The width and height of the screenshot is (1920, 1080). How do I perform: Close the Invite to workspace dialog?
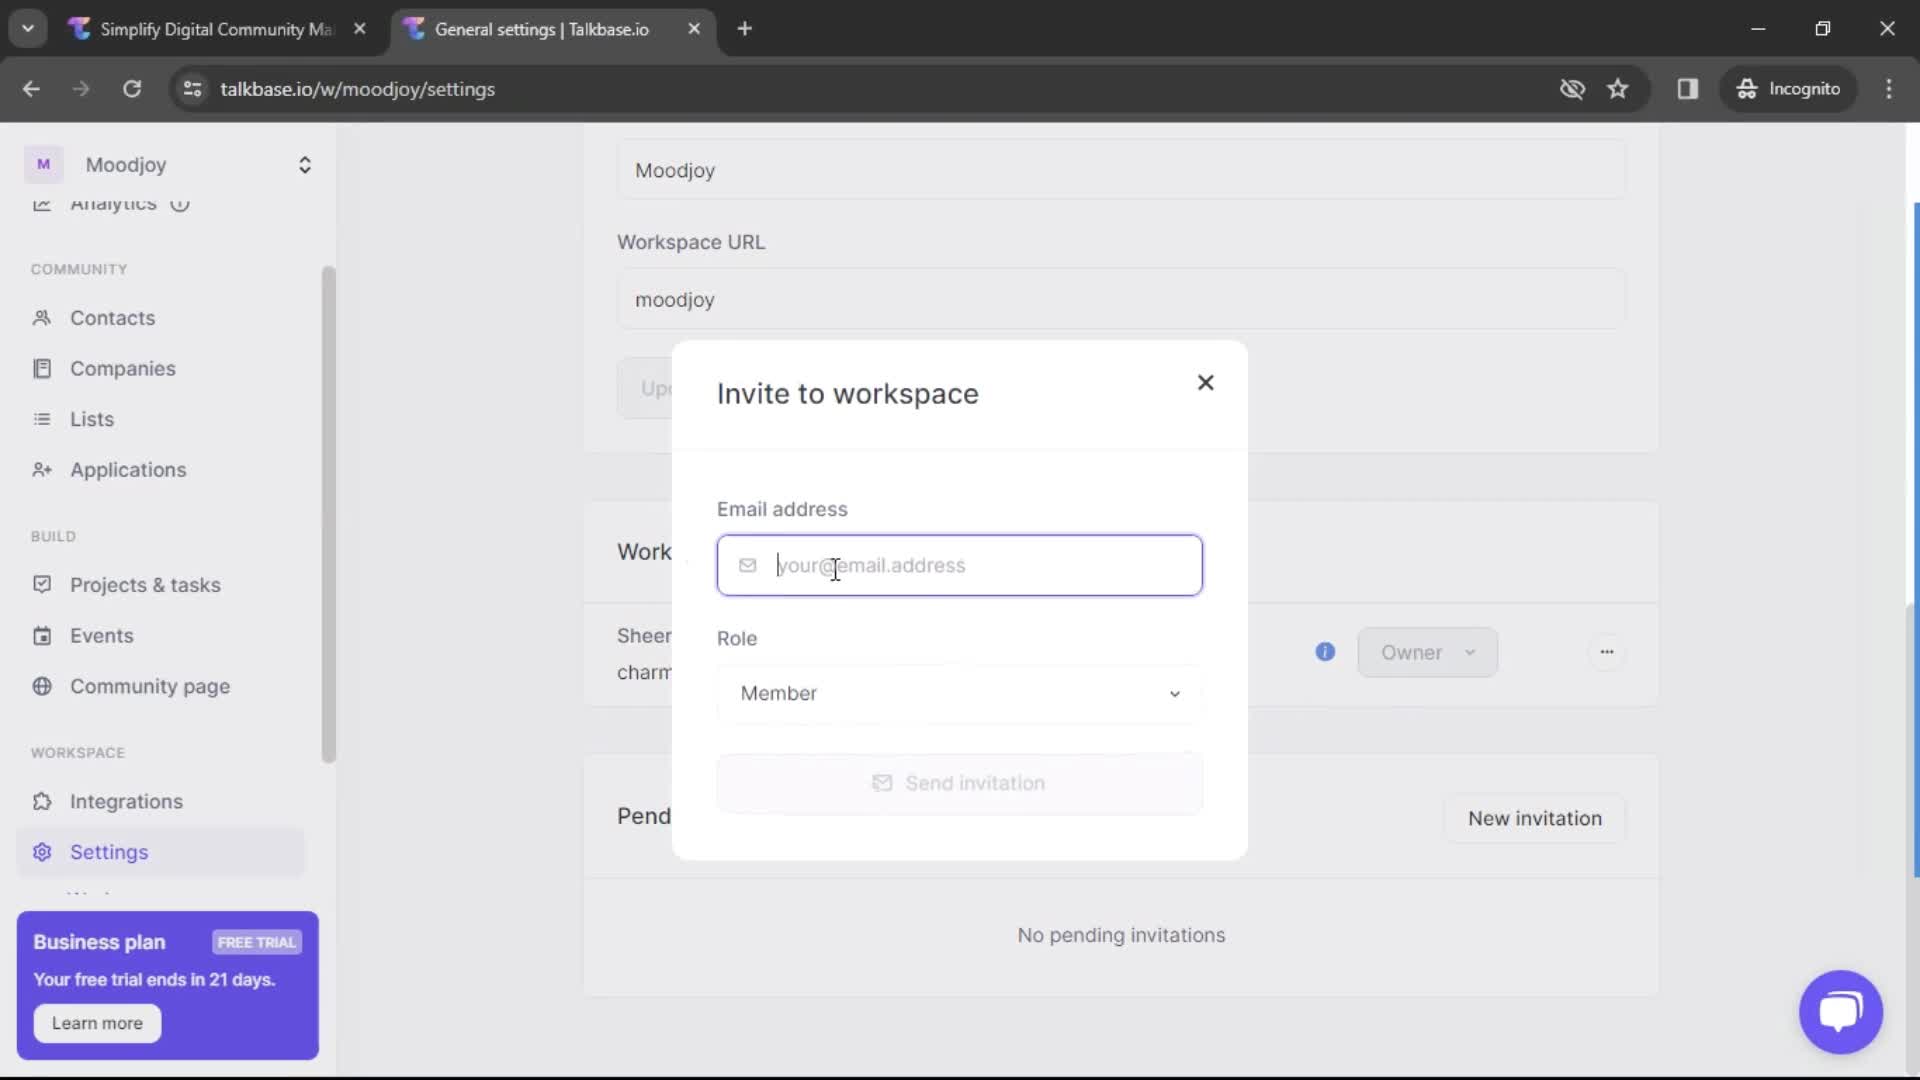click(1204, 382)
